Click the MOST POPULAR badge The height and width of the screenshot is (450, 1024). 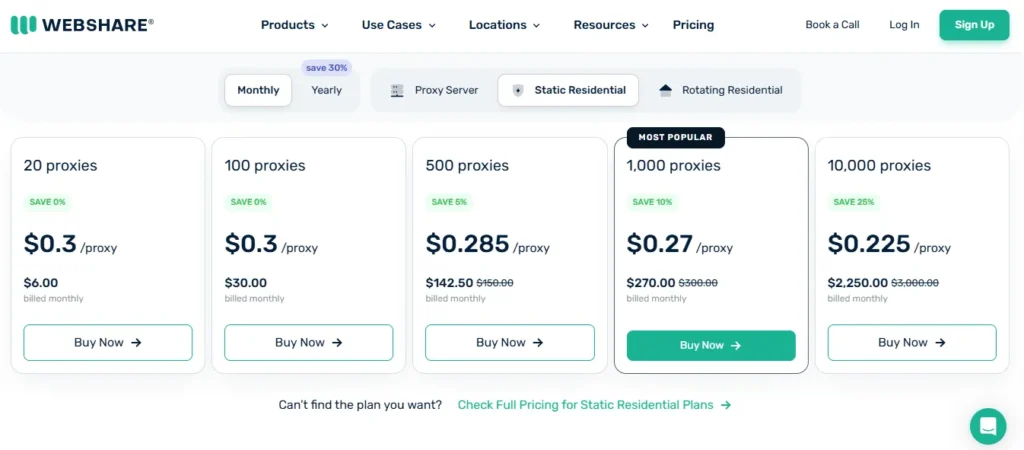pos(676,137)
